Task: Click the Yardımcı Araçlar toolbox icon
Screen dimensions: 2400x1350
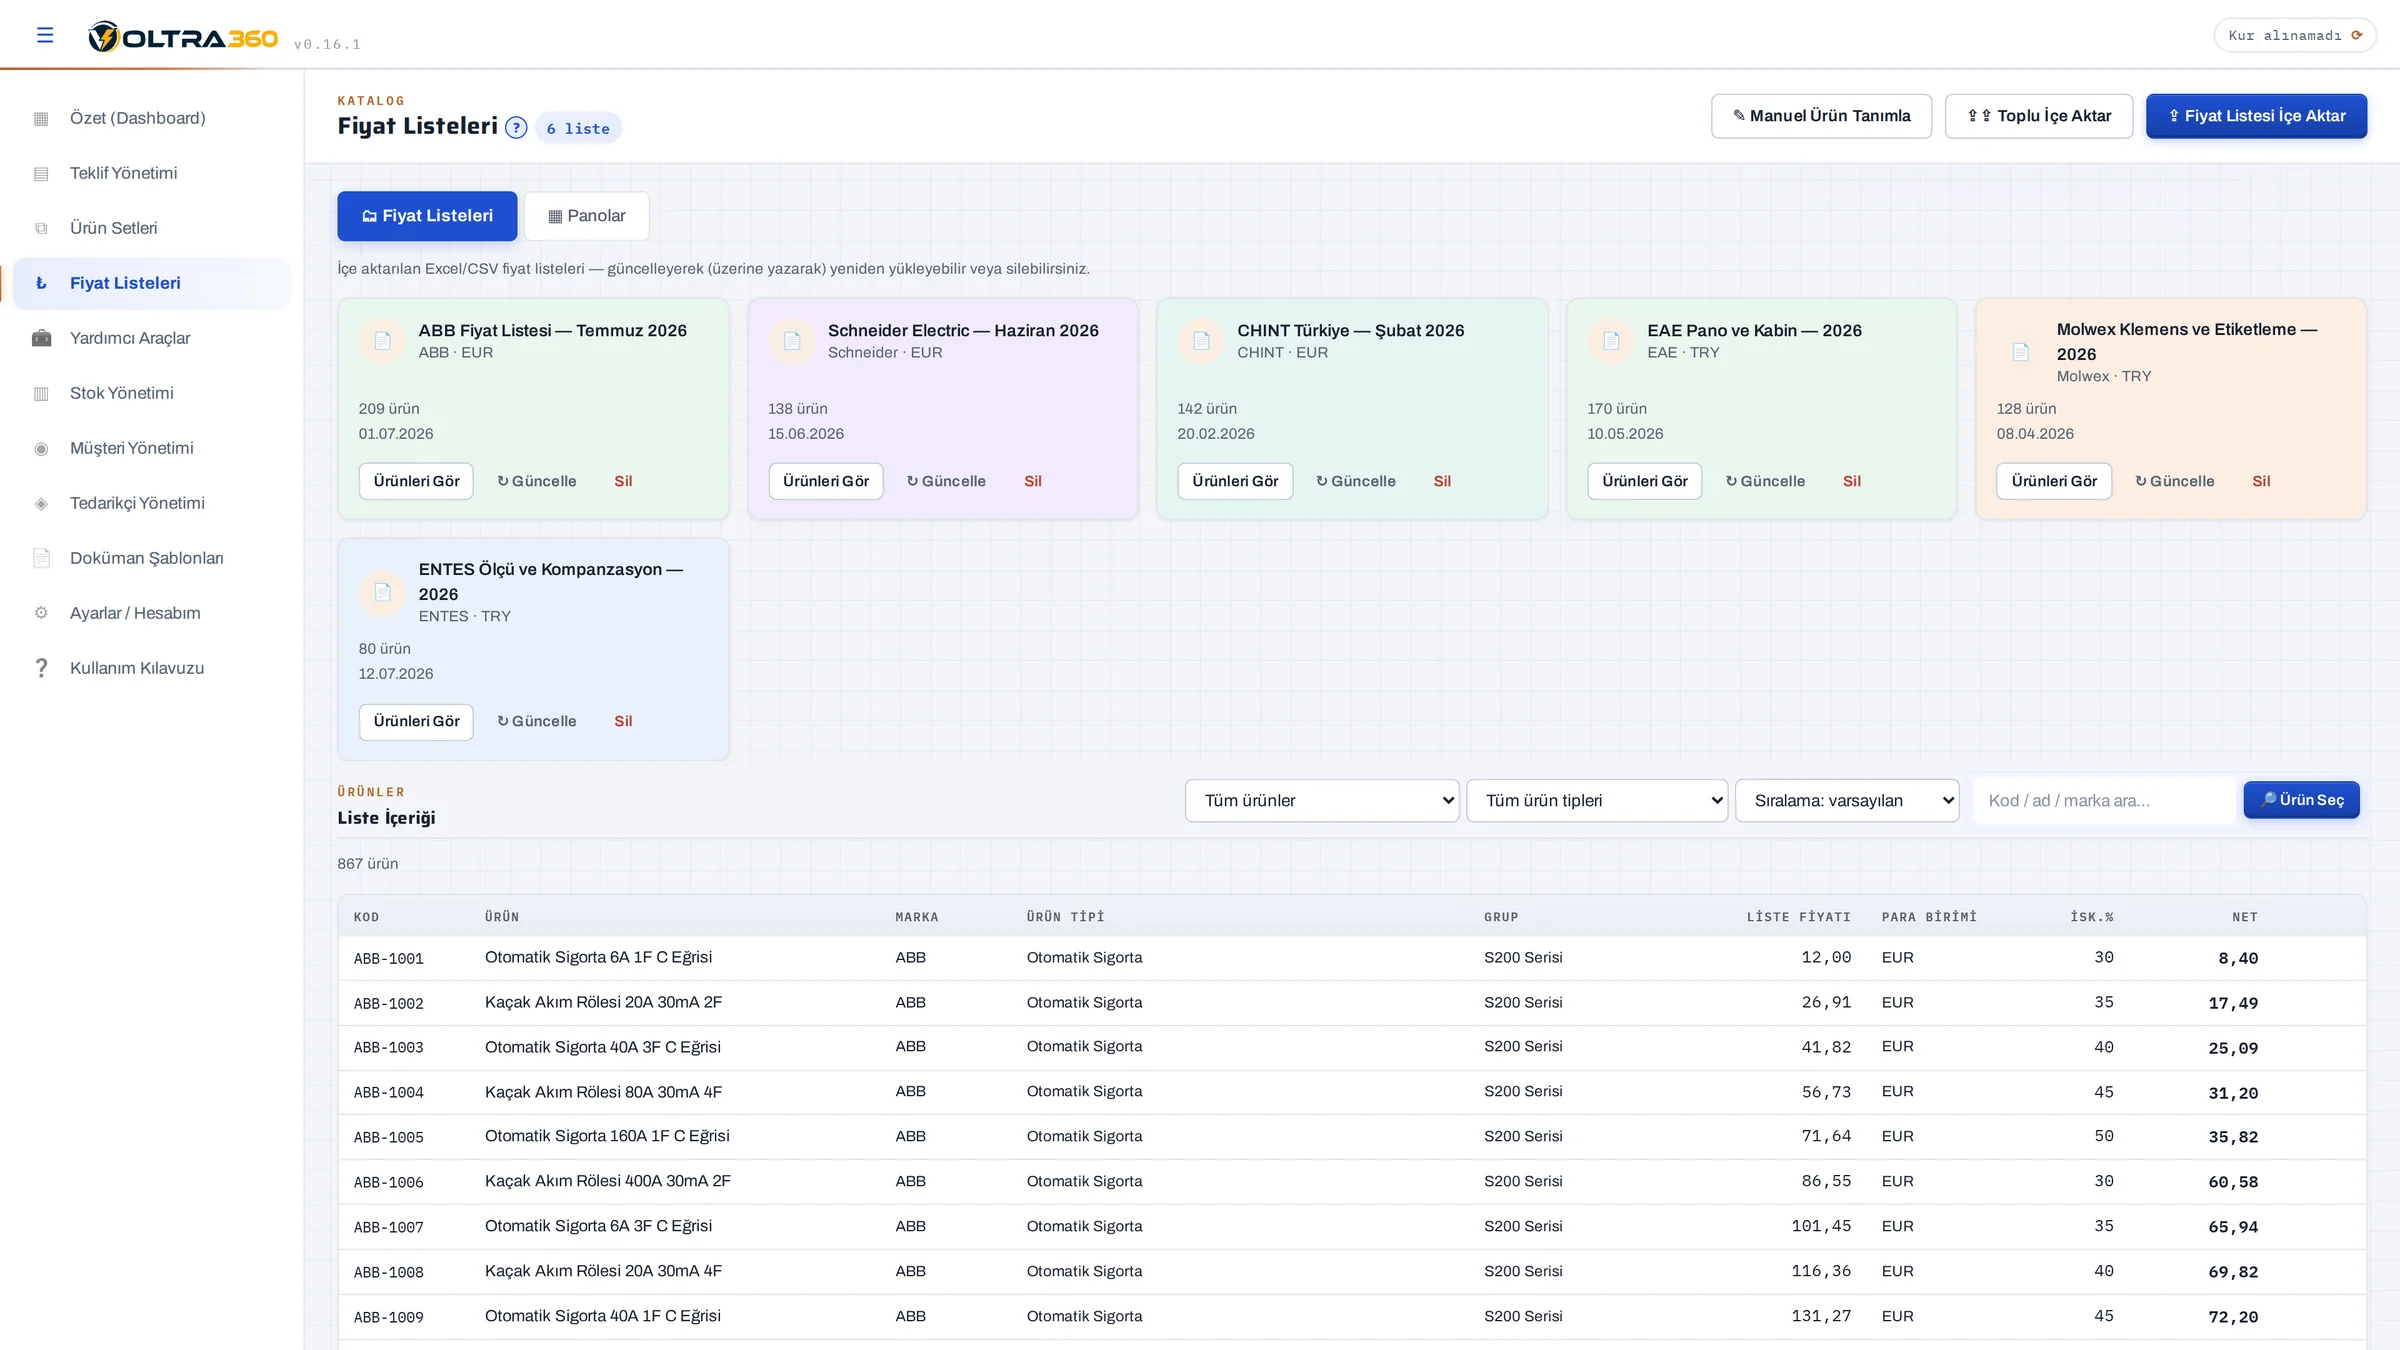Action: point(41,338)
